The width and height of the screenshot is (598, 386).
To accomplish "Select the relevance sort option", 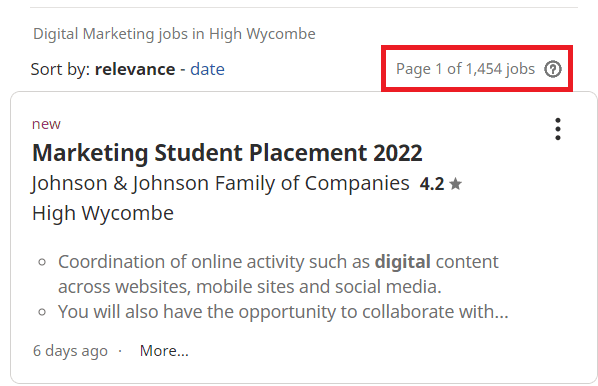I will pyautogui.click(x=135, y=69).
